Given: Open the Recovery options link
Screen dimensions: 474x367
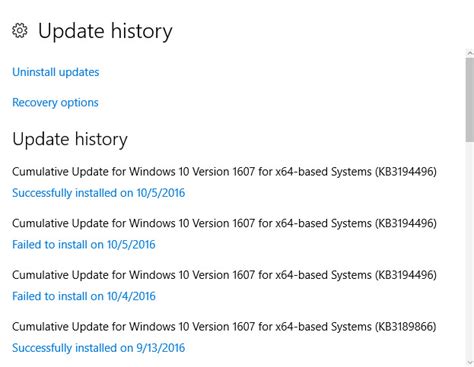Looking at the screenshot, I should pos(55,102).
